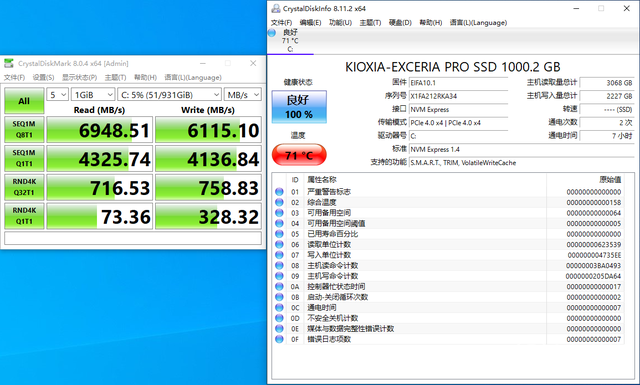The image size is (640, 385).
Task: Click the CrystalDiskMark title bar icon
Action: [9, 63]
